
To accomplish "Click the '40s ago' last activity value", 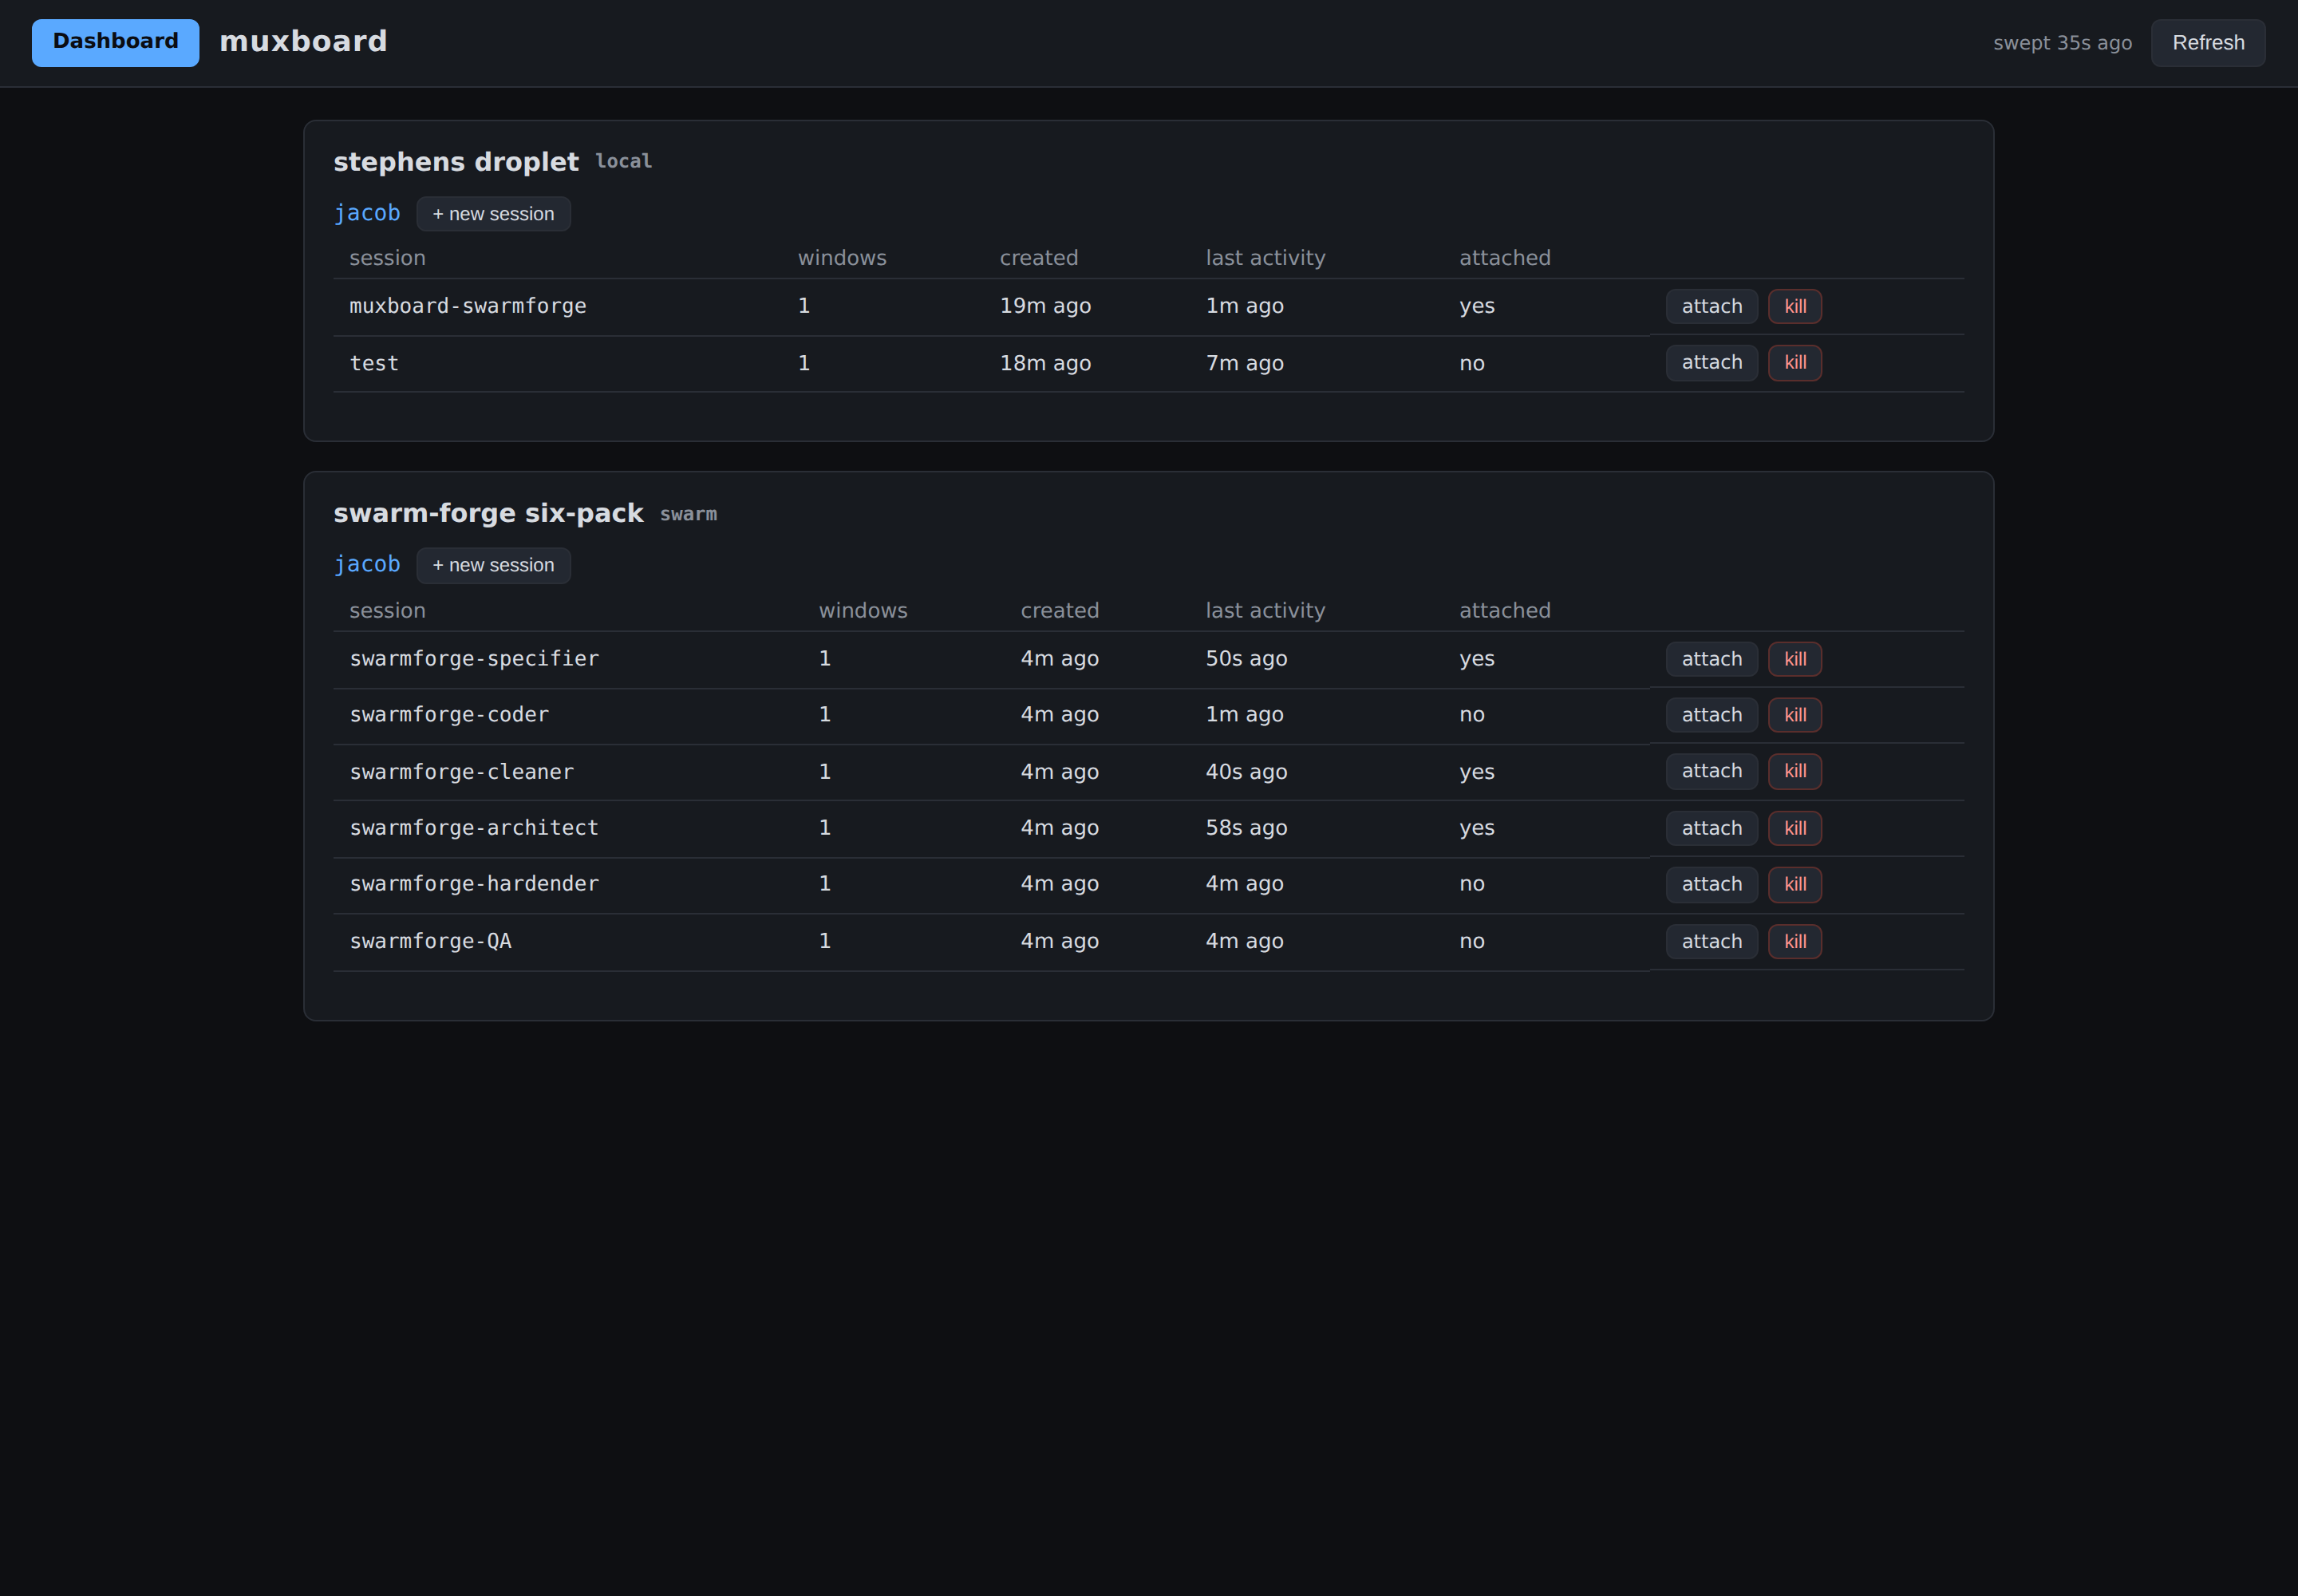I will point(1246,772).
